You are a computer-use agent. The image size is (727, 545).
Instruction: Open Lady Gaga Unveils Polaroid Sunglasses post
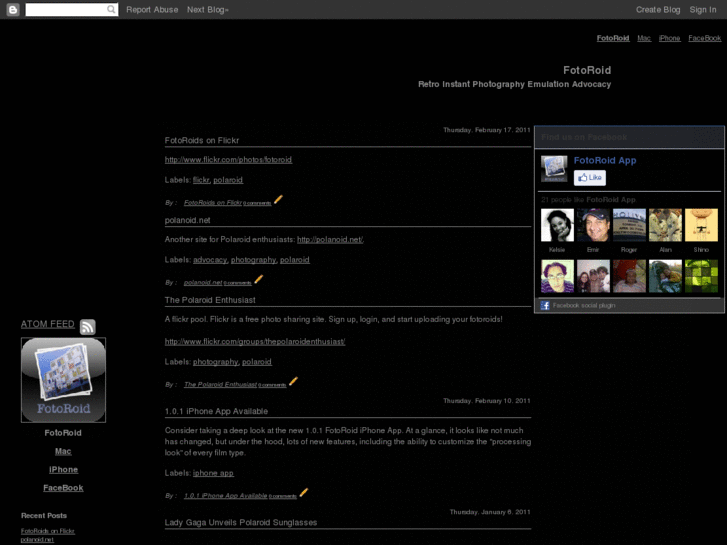point(241,523)
